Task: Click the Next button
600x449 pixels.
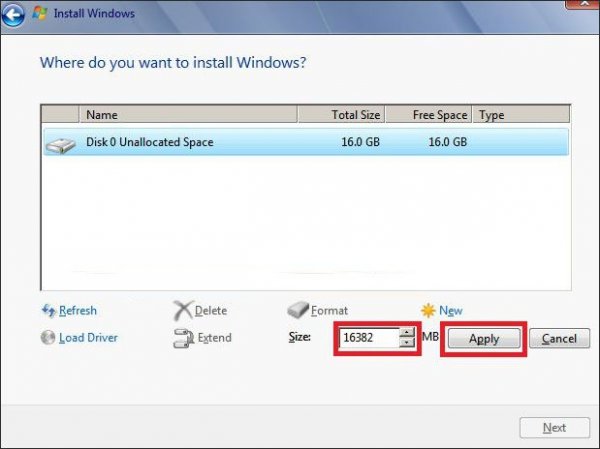Action: 554,428
